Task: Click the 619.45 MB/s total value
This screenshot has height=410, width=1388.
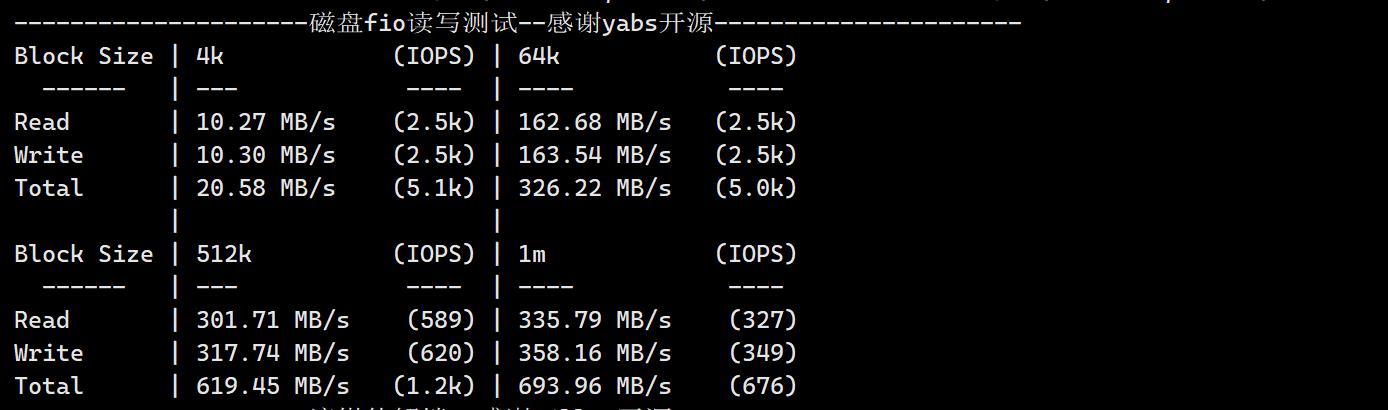Action: 273,386
